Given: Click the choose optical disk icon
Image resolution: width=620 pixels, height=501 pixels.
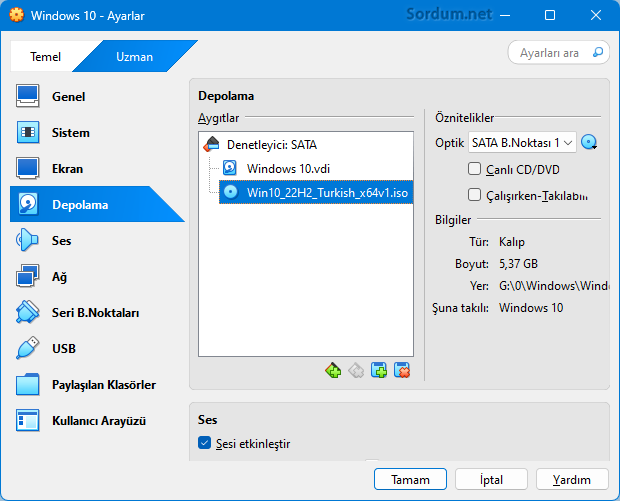Looking at the screenshot, I should coord(589,142).
